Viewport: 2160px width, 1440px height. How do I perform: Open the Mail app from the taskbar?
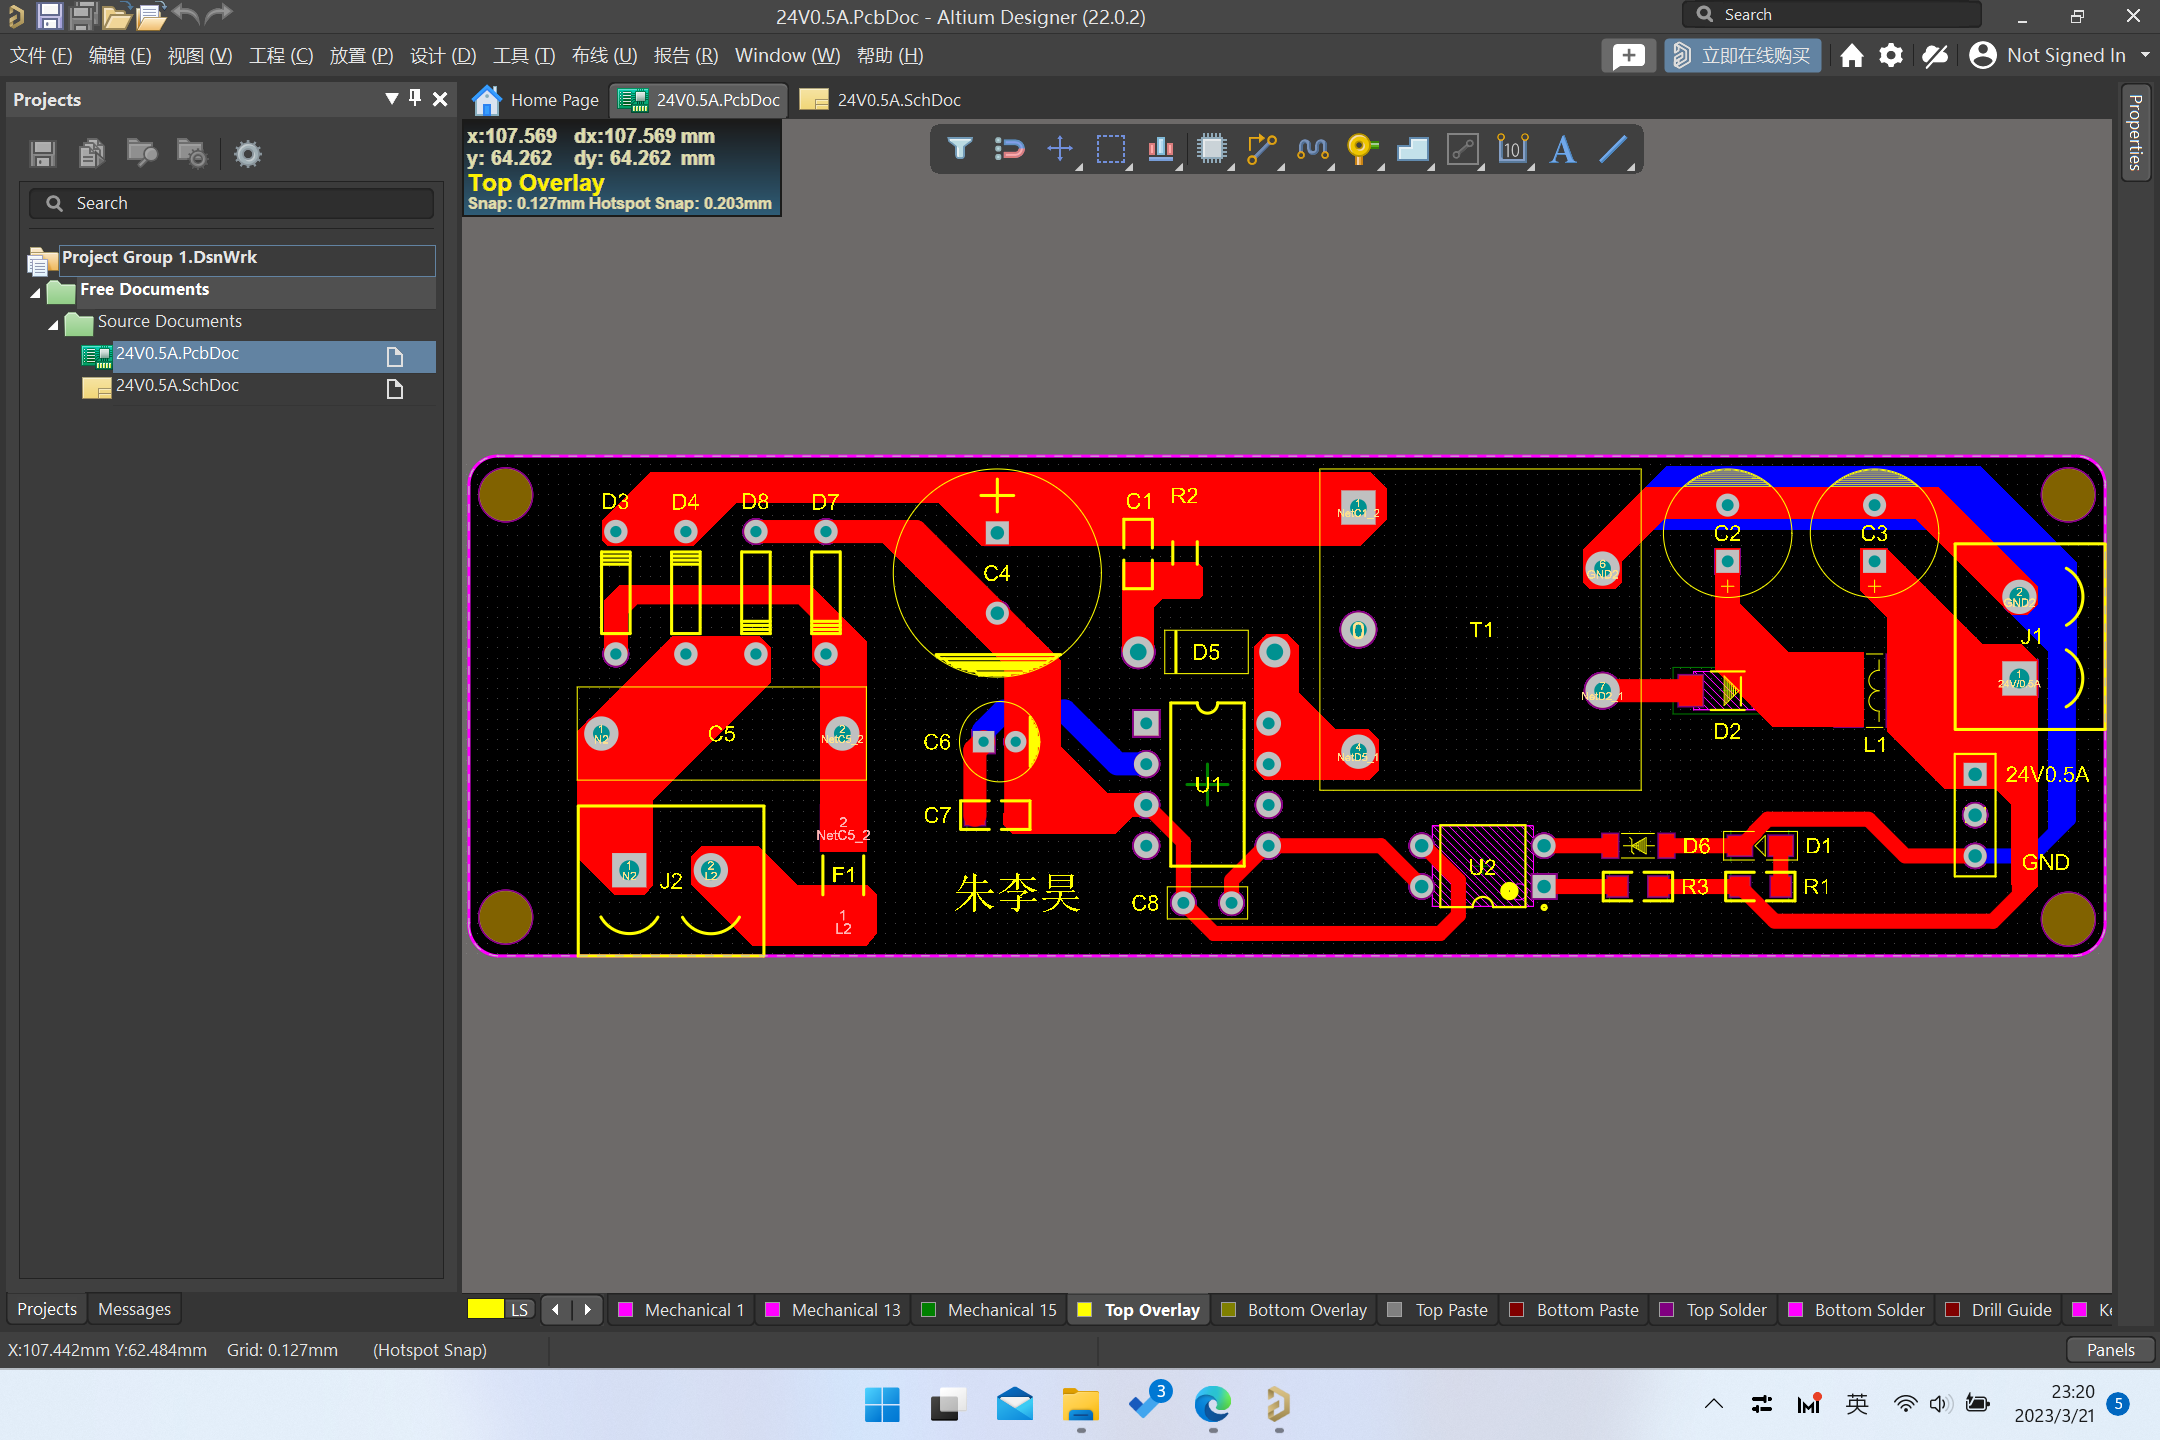coord(1015,1404)
